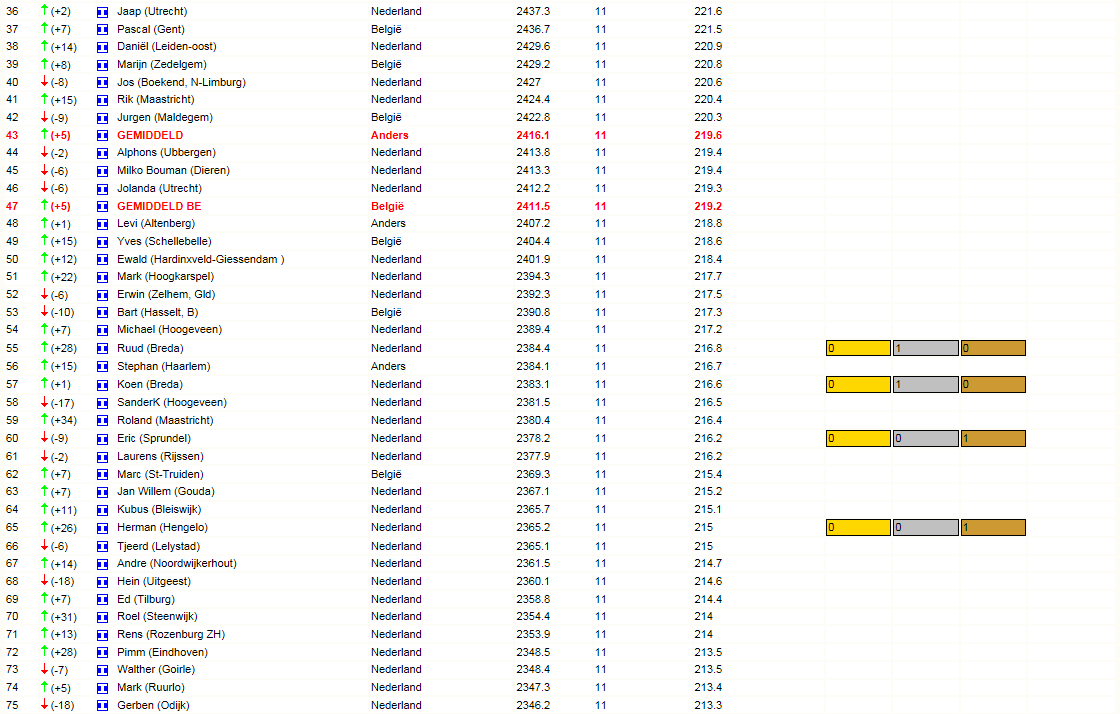This screenshot has height=714, width=1120.
Task: Click the green up arrow for Roland (Maastricht)
Action: pyautogui.click(x=44, y=419)
